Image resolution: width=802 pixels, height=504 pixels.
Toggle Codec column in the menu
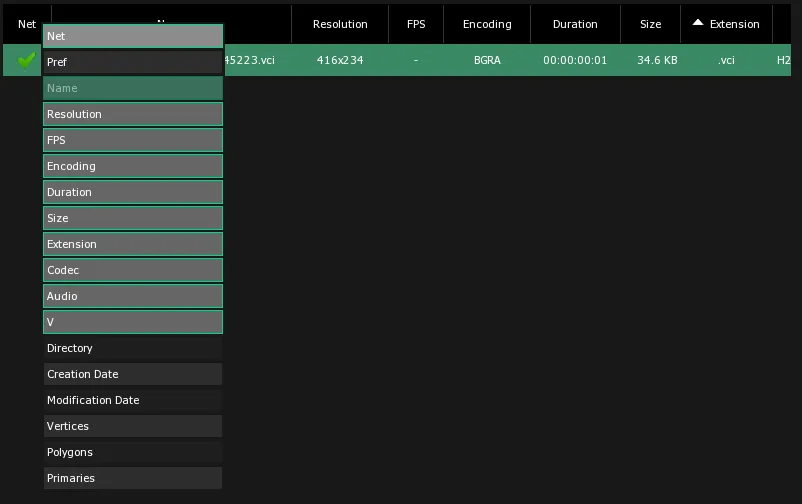tap(133, 270)
